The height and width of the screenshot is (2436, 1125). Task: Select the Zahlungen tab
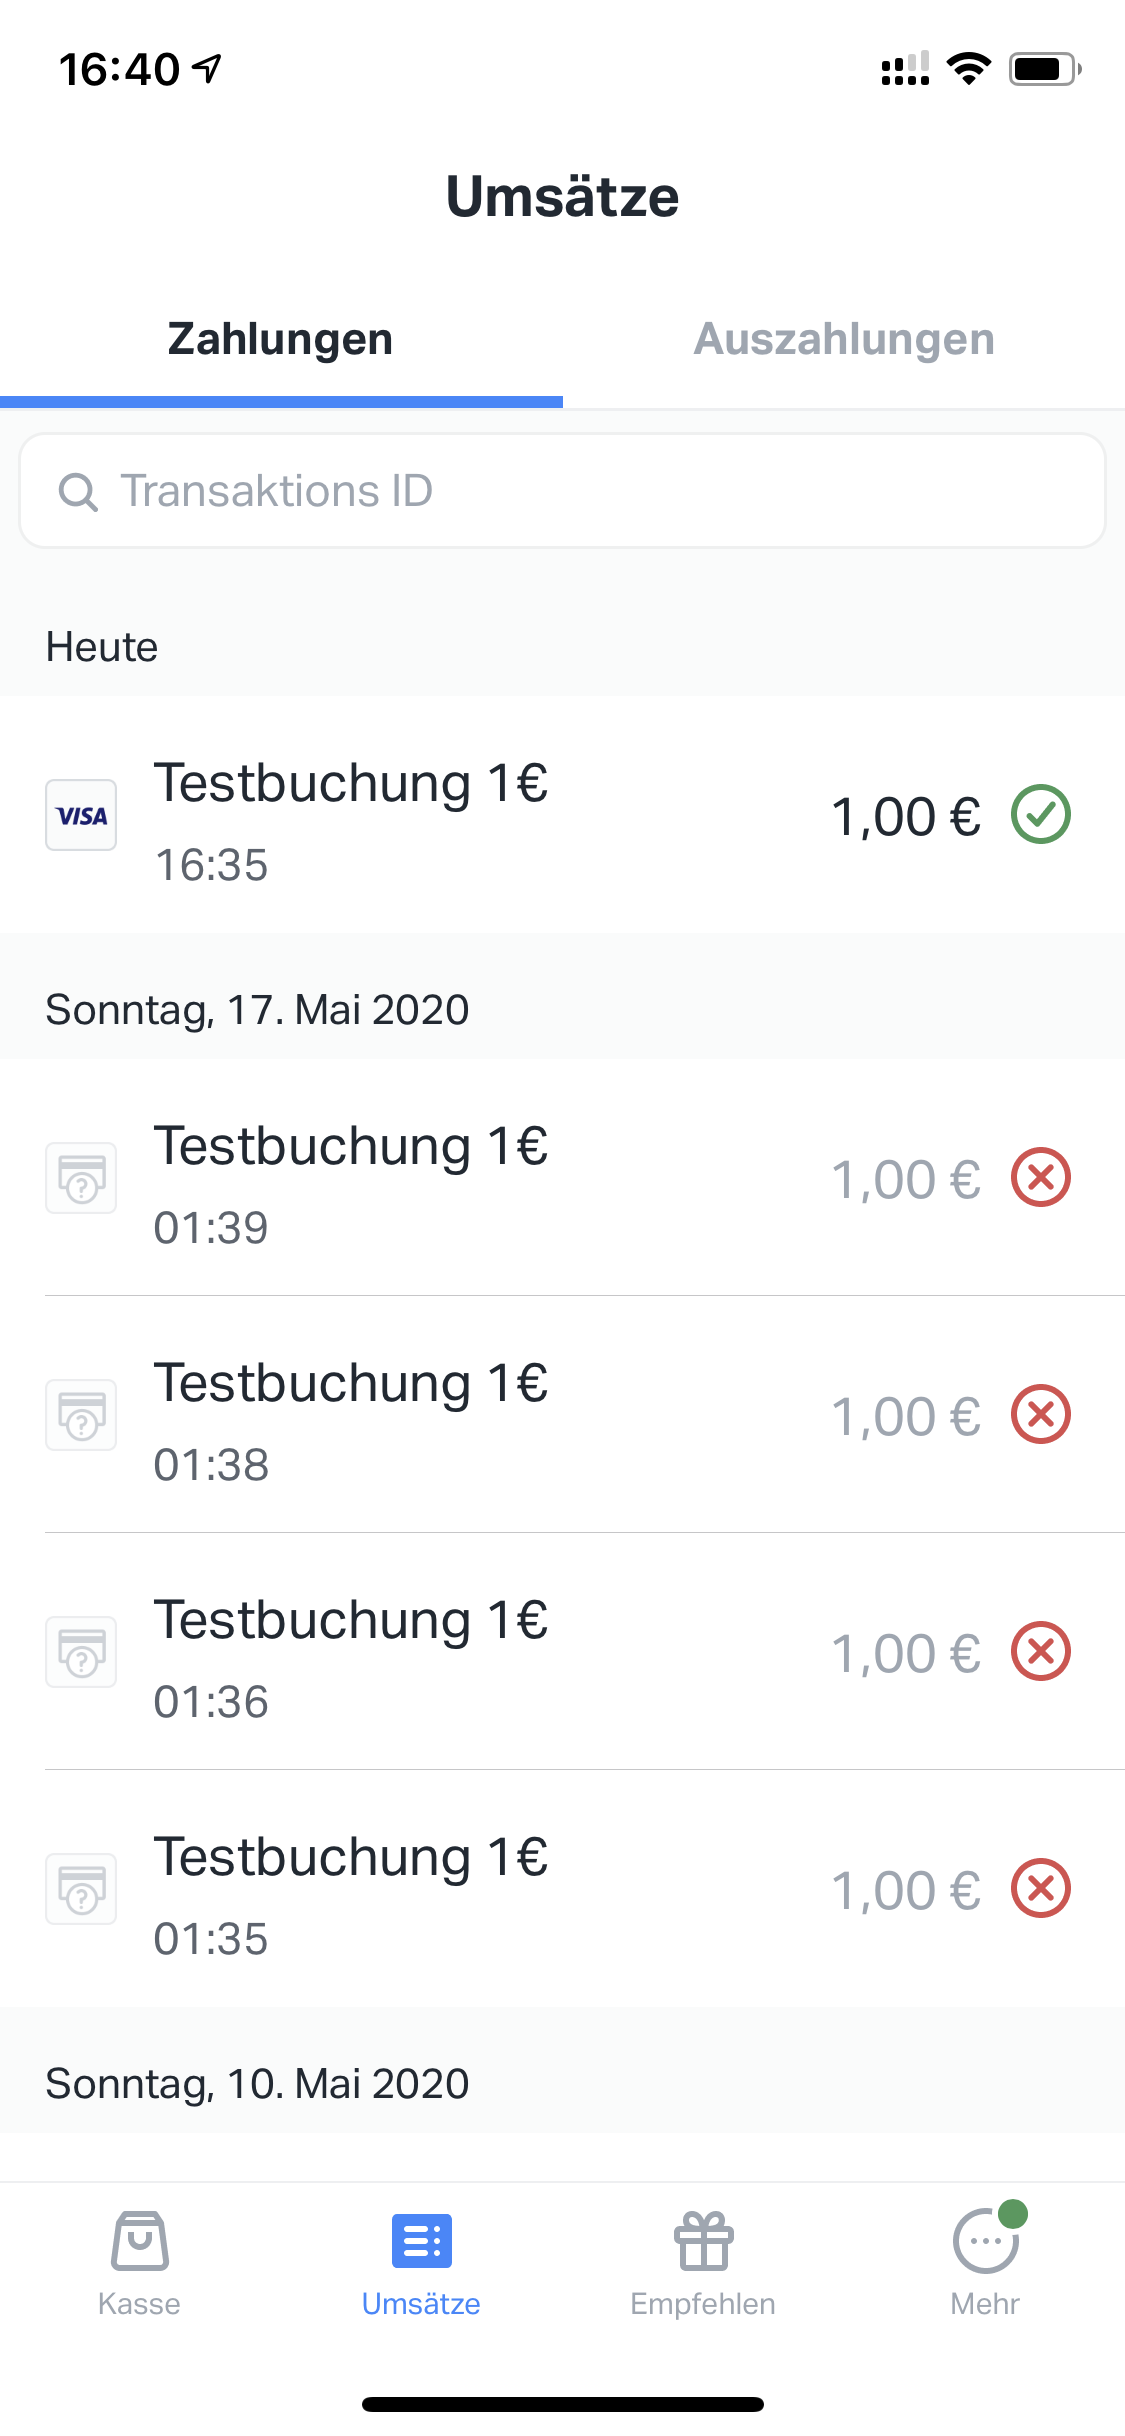click(281, 339)
